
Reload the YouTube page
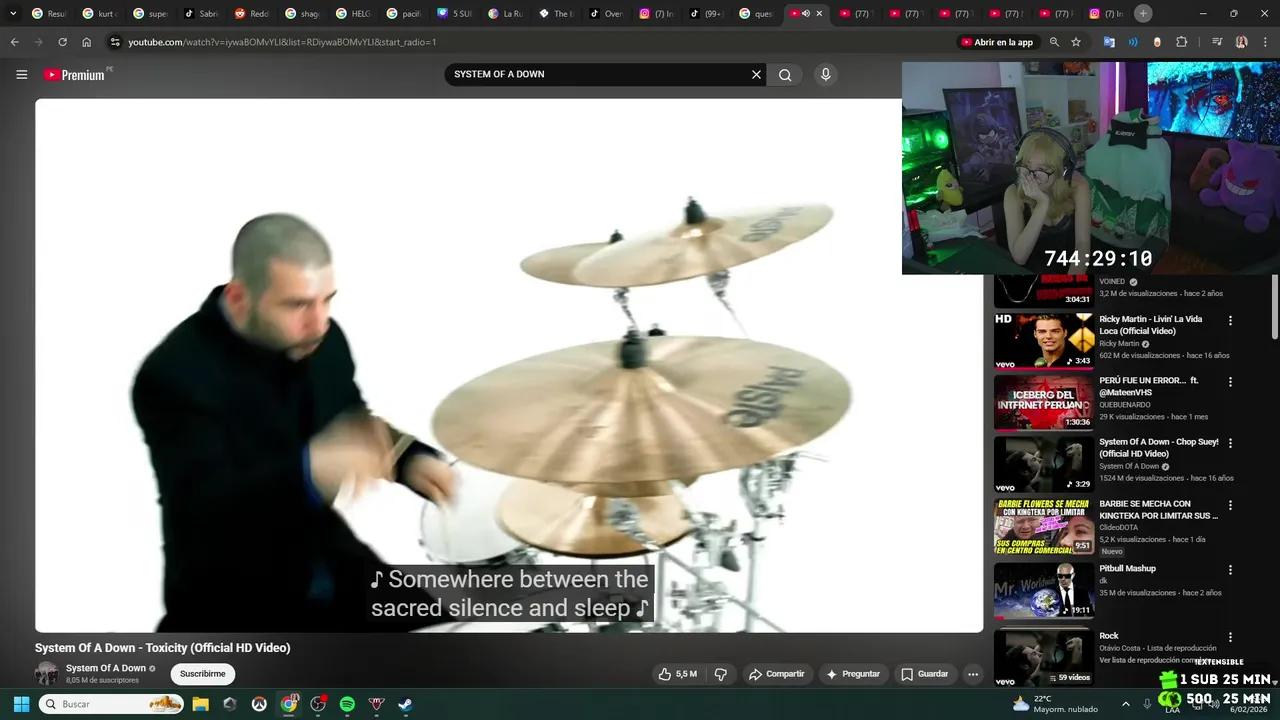click(x=62, y=42)
